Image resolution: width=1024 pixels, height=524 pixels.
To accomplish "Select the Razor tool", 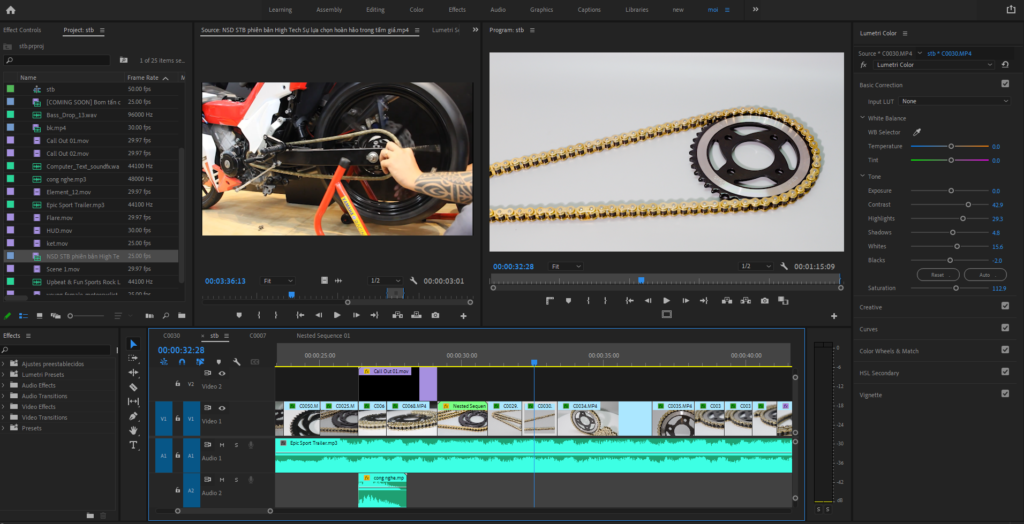I will 133,387.
